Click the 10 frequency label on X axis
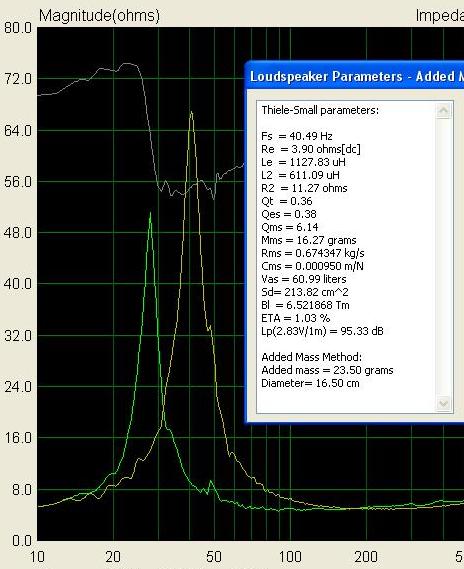Screen dimensions: 464x569 coord(37,557)
